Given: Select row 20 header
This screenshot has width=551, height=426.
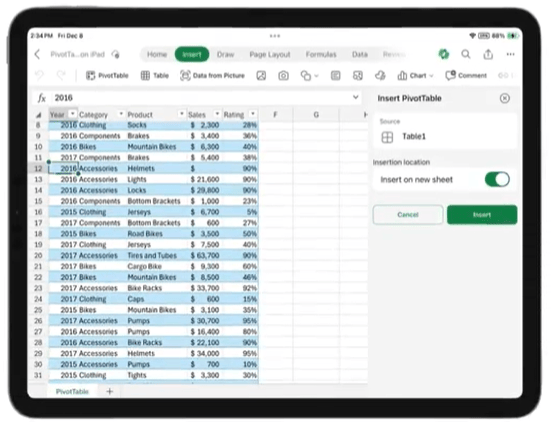Looking at the screenshot, I should [38, 256].
